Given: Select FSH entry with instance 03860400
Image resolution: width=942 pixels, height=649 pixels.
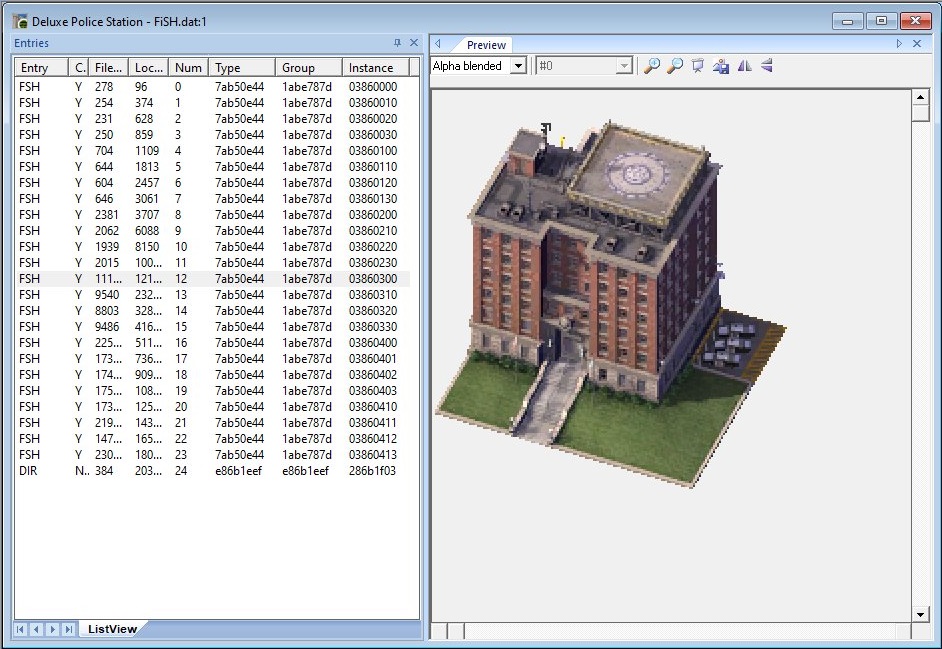Looking at the screenshot, I should click(212, 343).
